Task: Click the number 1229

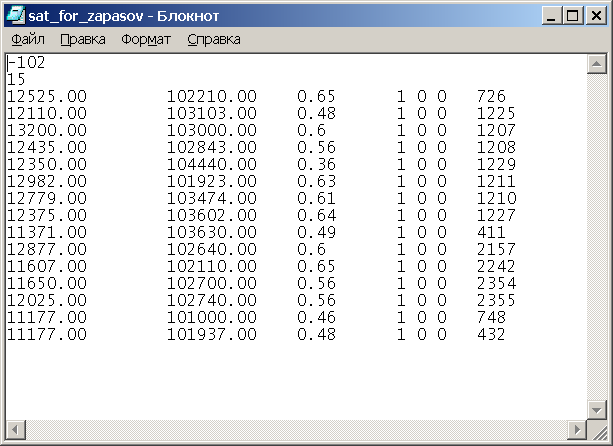Action: click(x=496, y=165)
